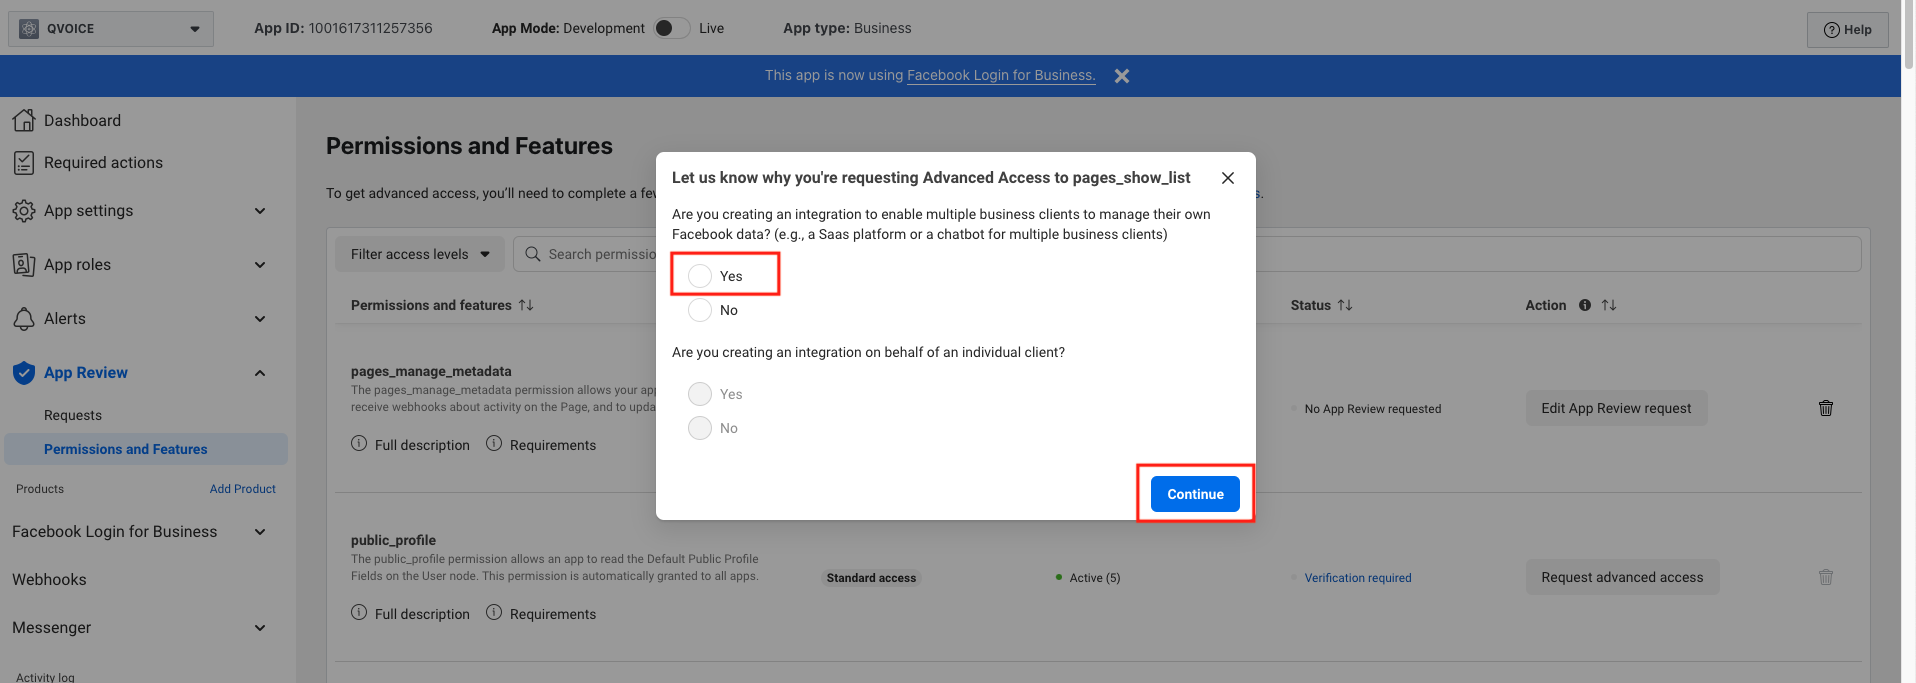
Task: Open Permissions and Features sidebar item
Action: point(146,449)
